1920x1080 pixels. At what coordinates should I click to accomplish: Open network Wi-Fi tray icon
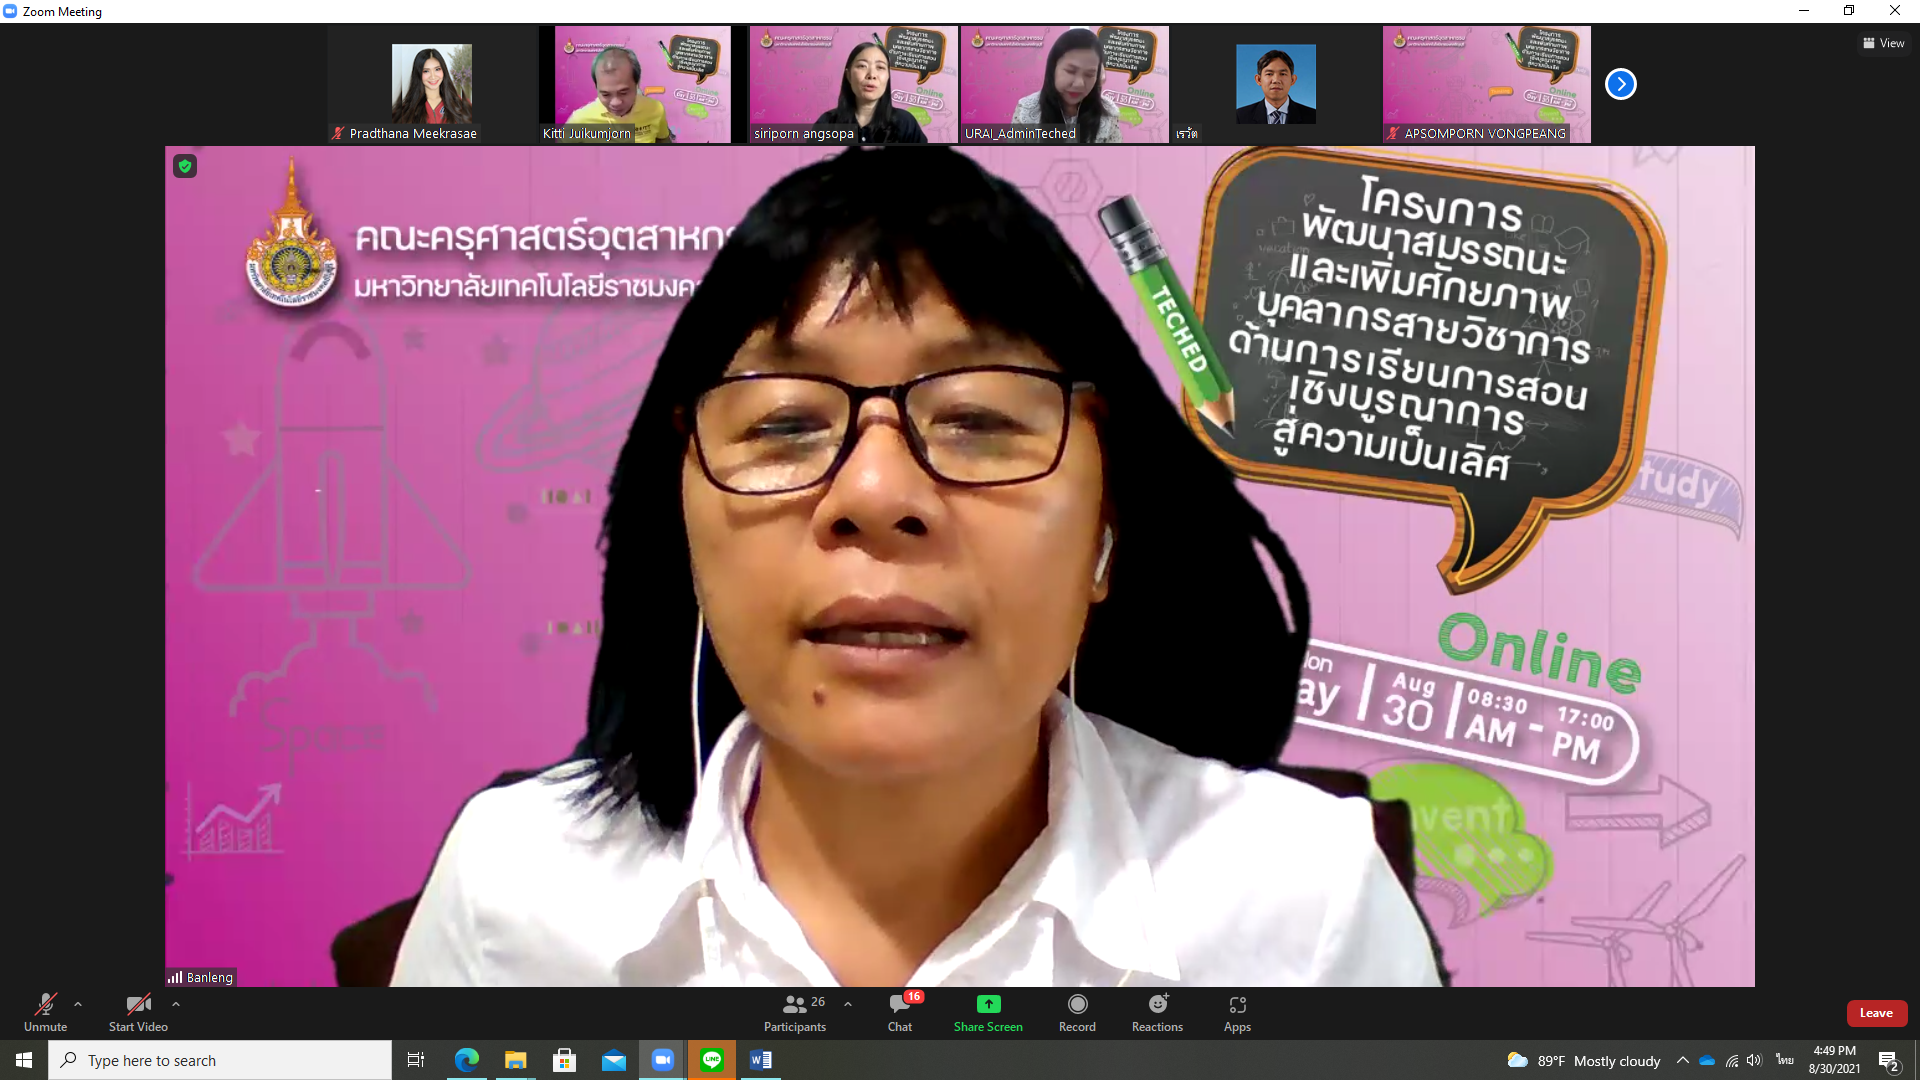(x=1731, y=1060)
